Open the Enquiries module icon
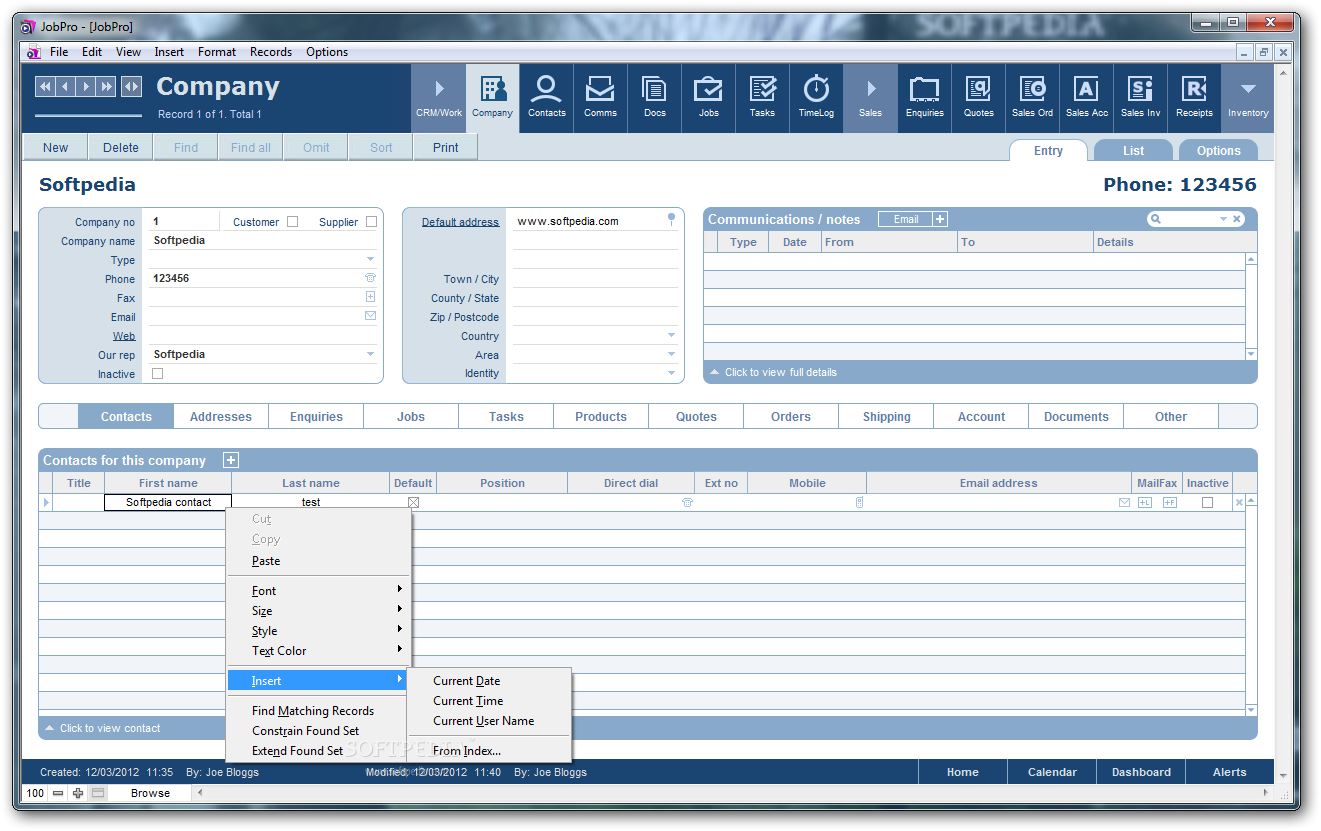The height and width of the screenshot is (831, 1321). (924, 98)
